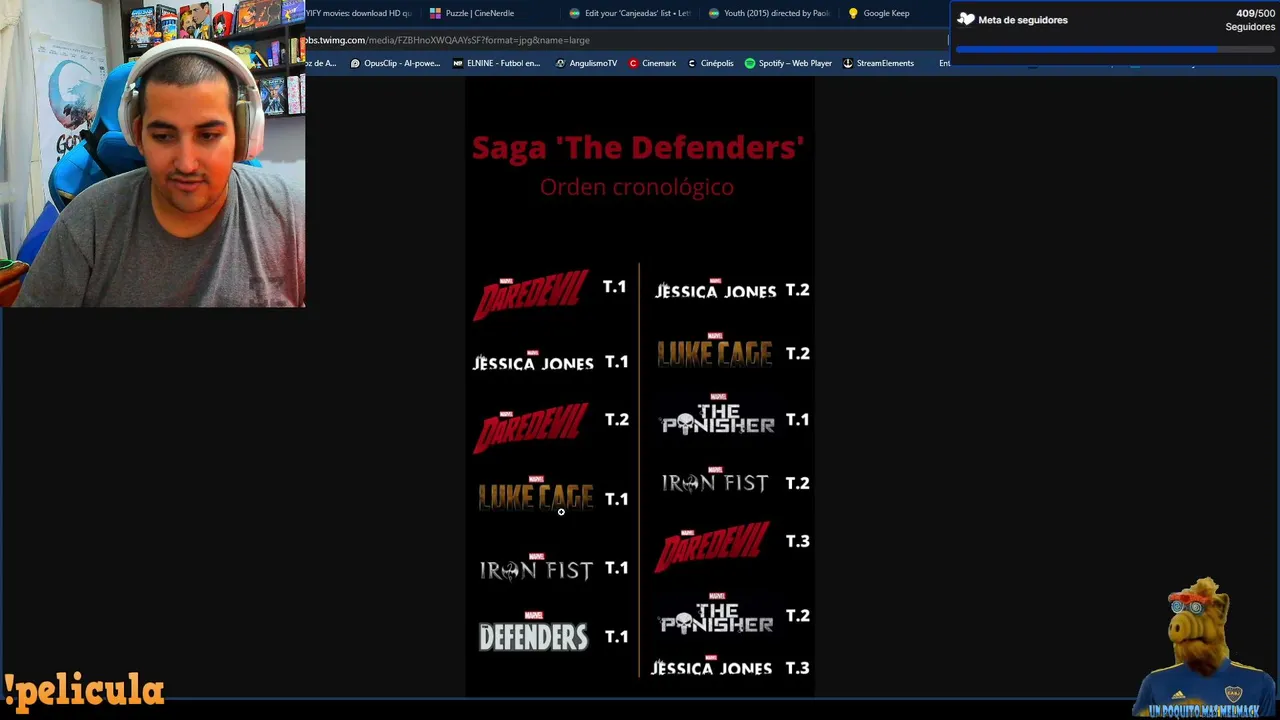1280x720 pixels.
Task: Open the StreamElements bookmark
Action: [x=878, y=63]
